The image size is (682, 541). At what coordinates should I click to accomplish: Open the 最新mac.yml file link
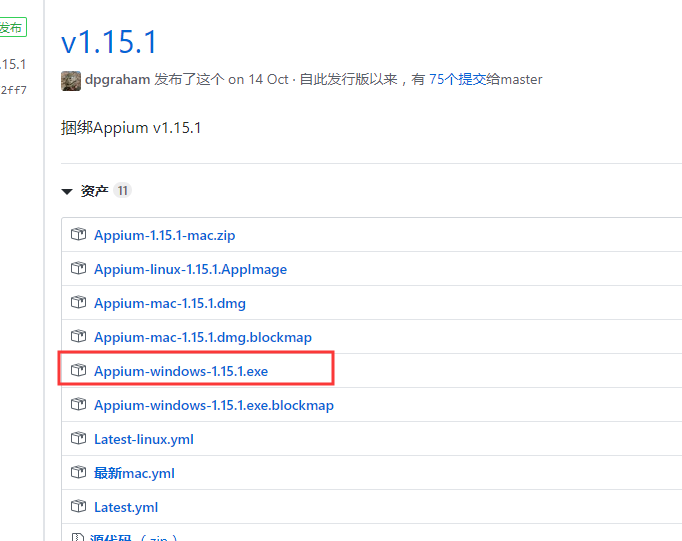click(134, 473)
